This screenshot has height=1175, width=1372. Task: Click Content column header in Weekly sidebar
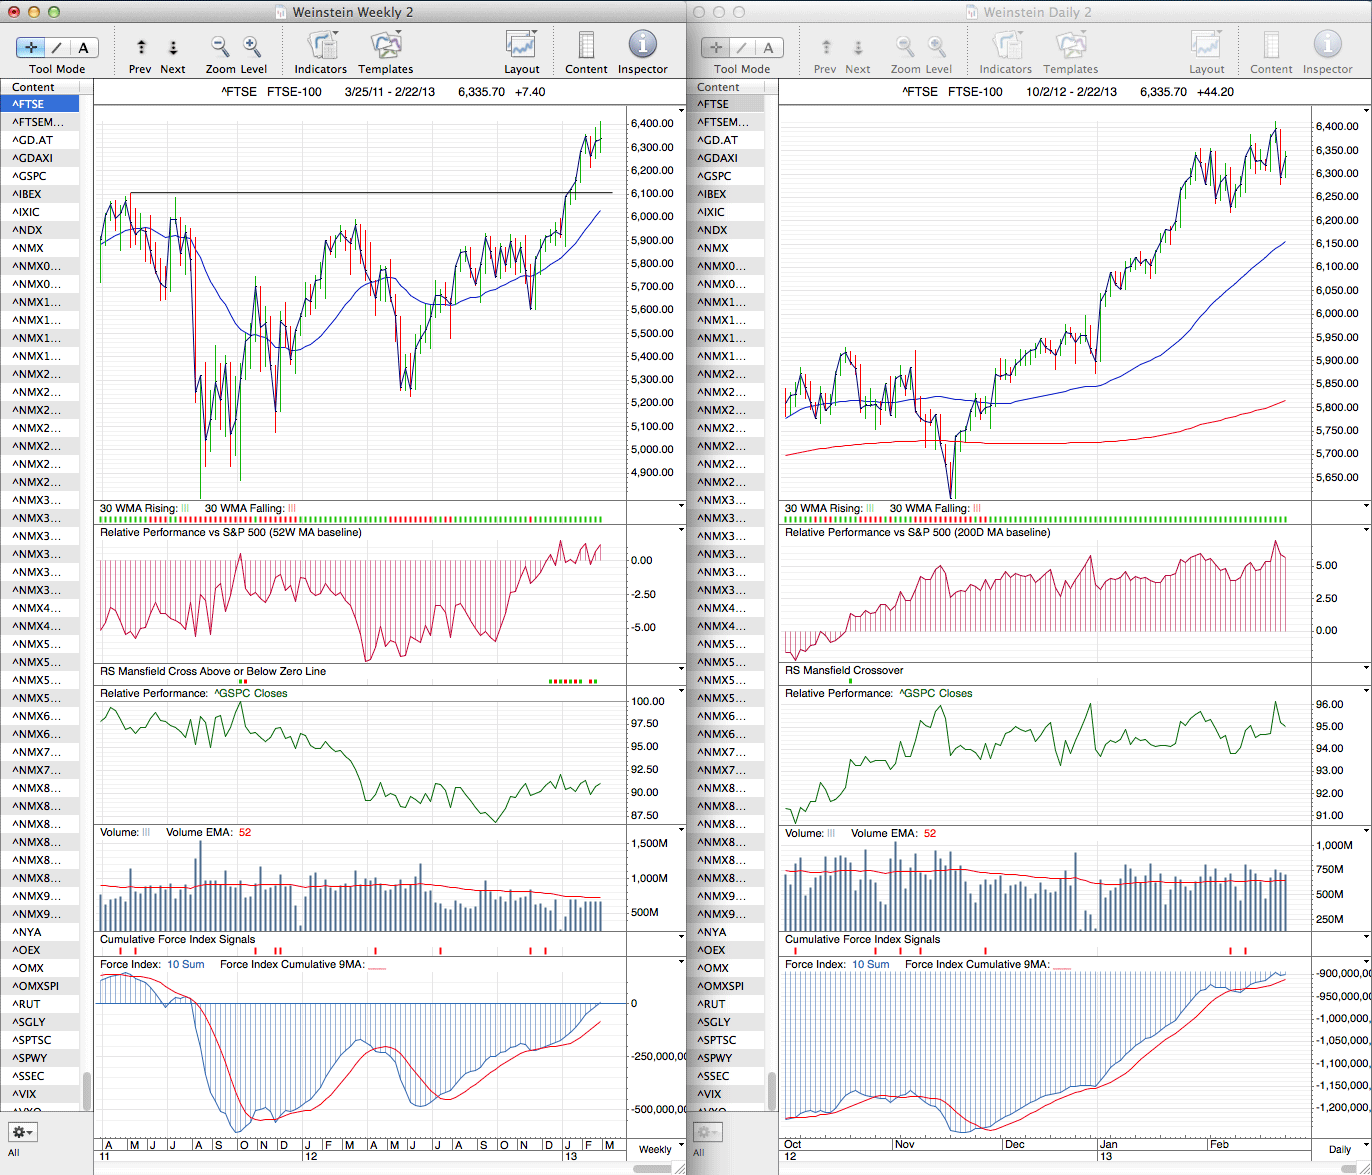[x=34, y=87]
